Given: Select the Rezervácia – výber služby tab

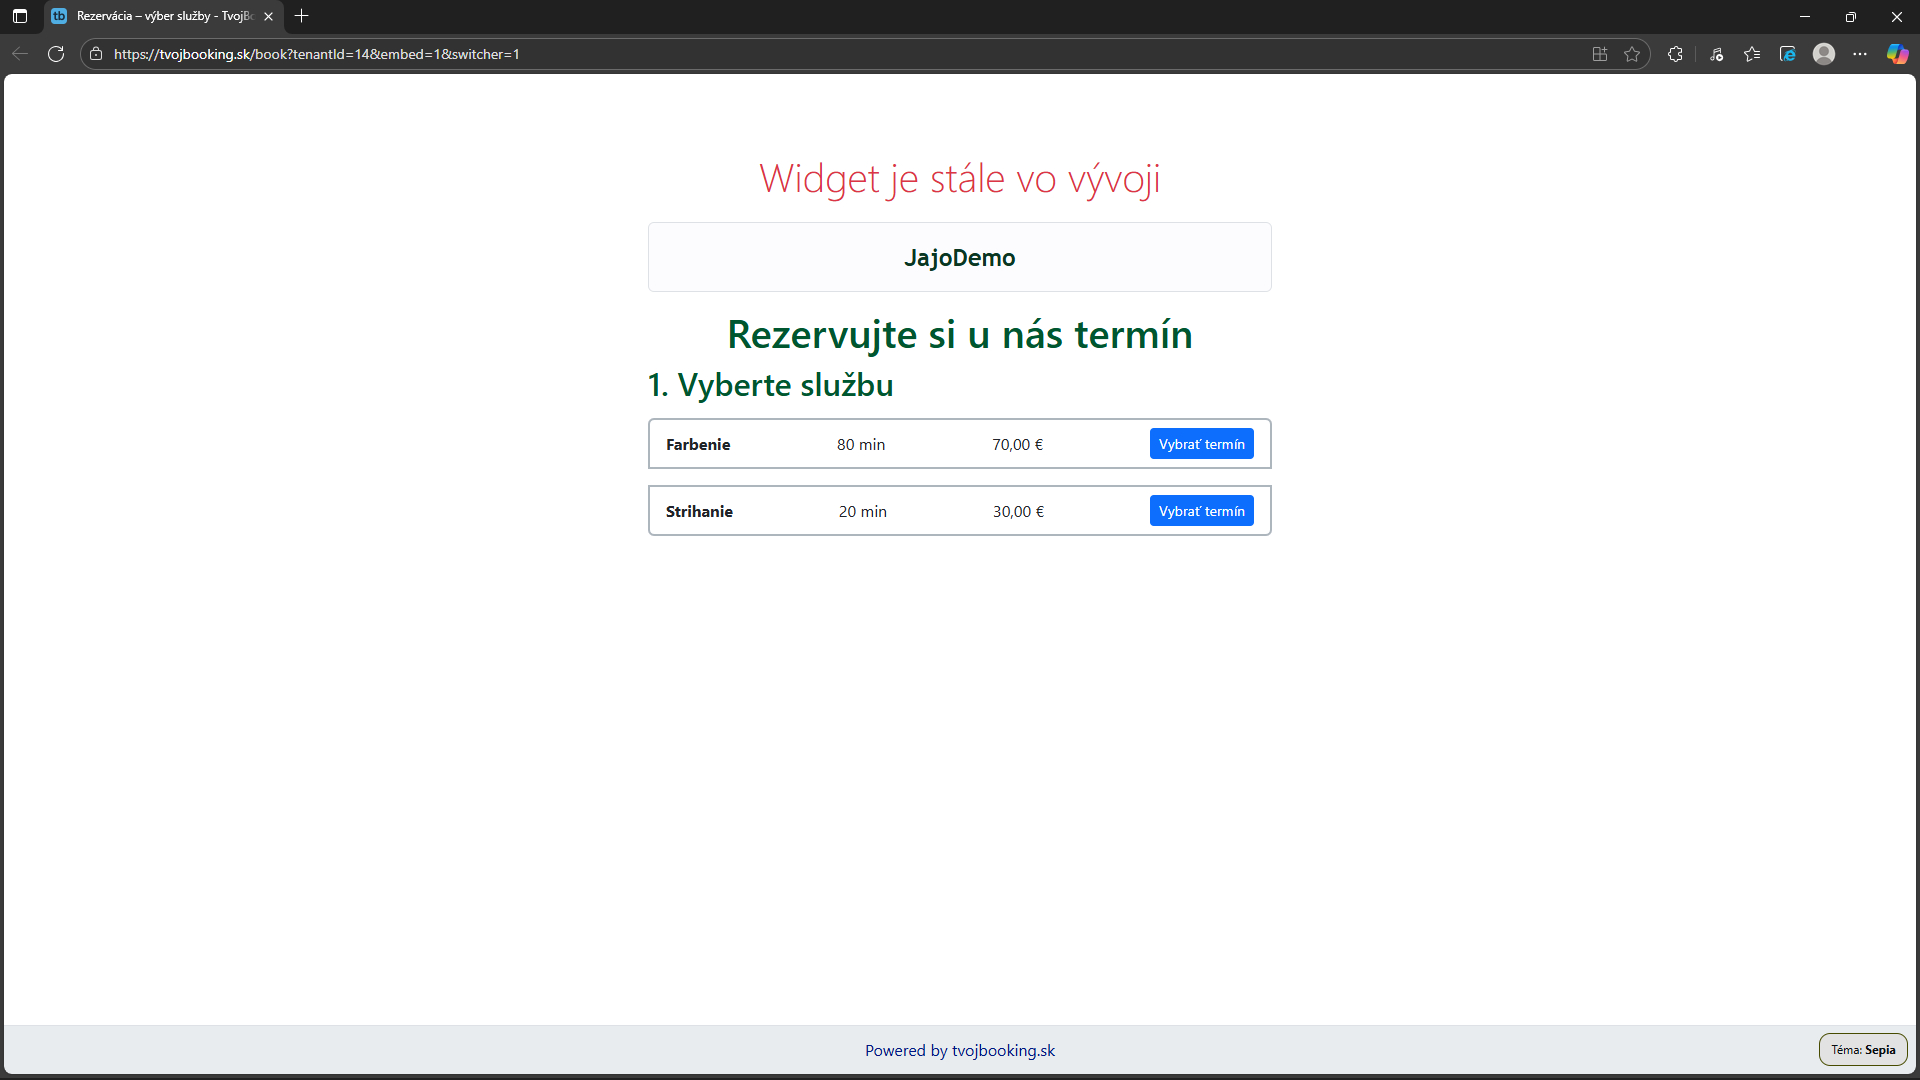Looking at the screenshot, I should [160, 16].
